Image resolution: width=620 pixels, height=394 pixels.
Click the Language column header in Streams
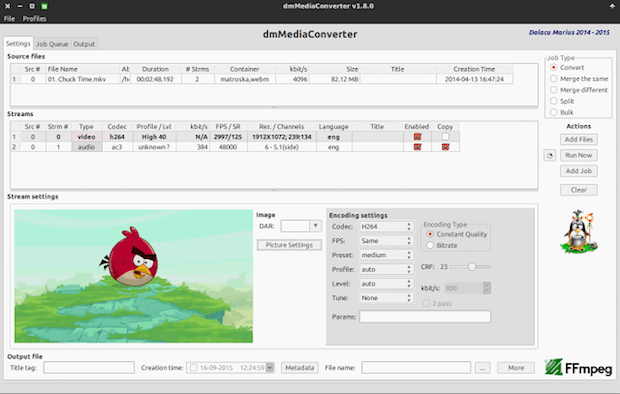(x=333, y=127)
